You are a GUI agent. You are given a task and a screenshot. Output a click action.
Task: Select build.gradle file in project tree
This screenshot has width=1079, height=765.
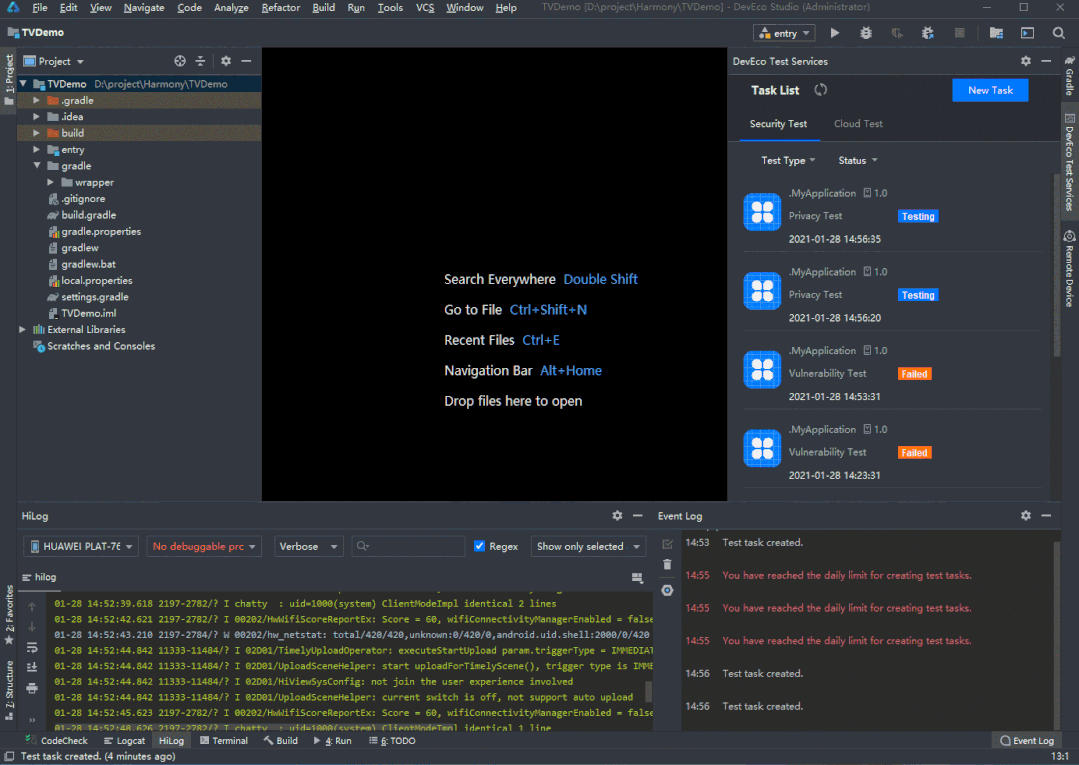click(88, 215)
